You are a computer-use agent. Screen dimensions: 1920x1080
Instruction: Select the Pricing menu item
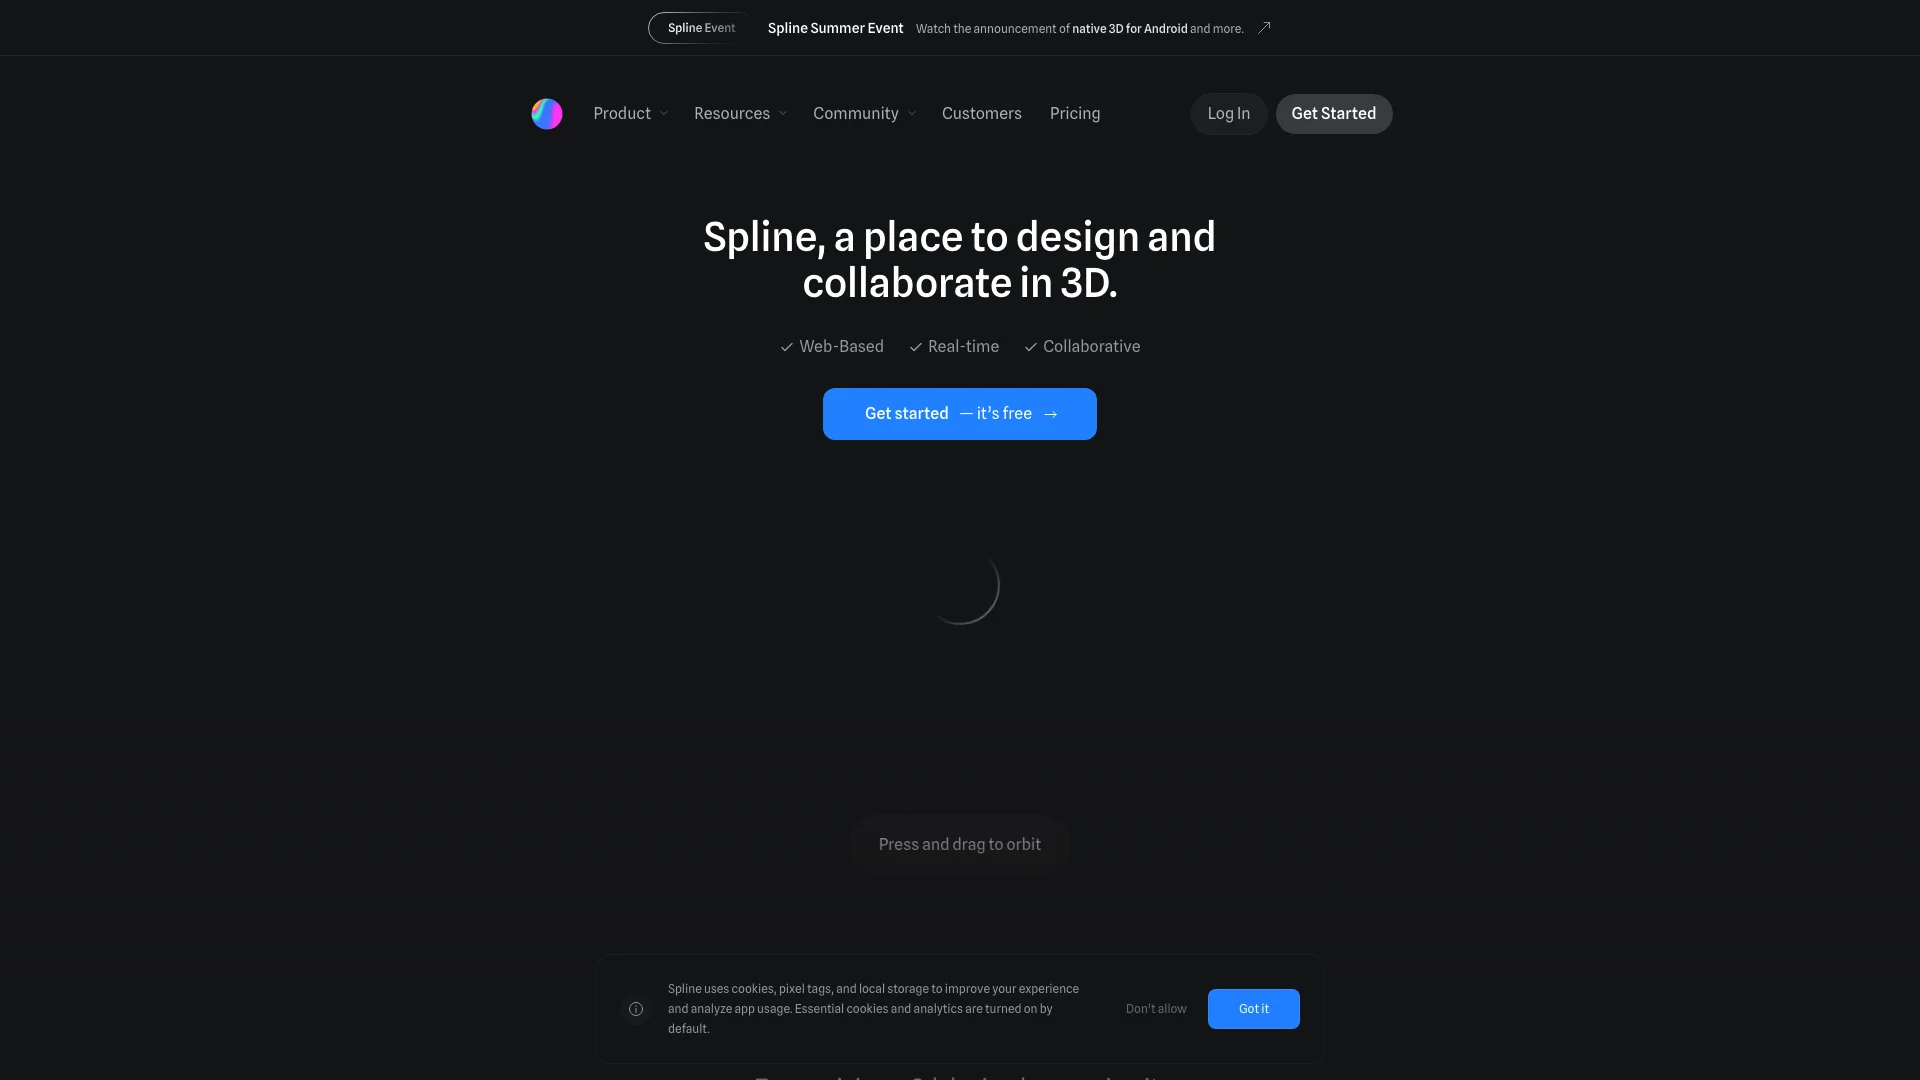click(x=1073, y=113)
